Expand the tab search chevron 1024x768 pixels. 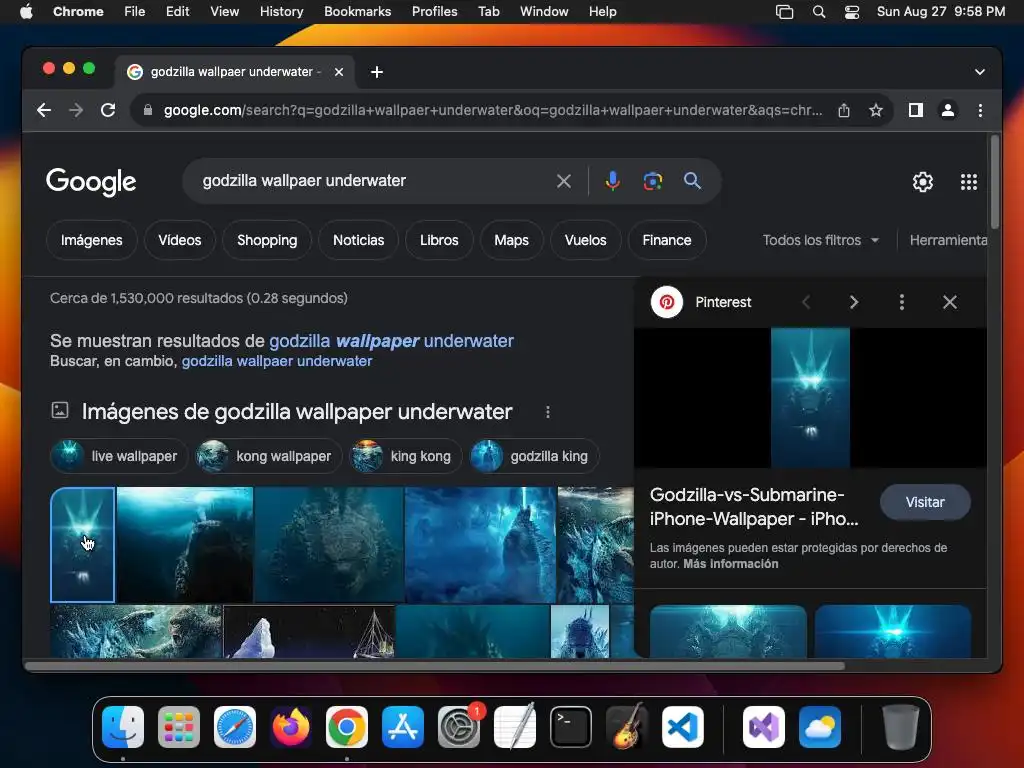[x=980, y=72]
